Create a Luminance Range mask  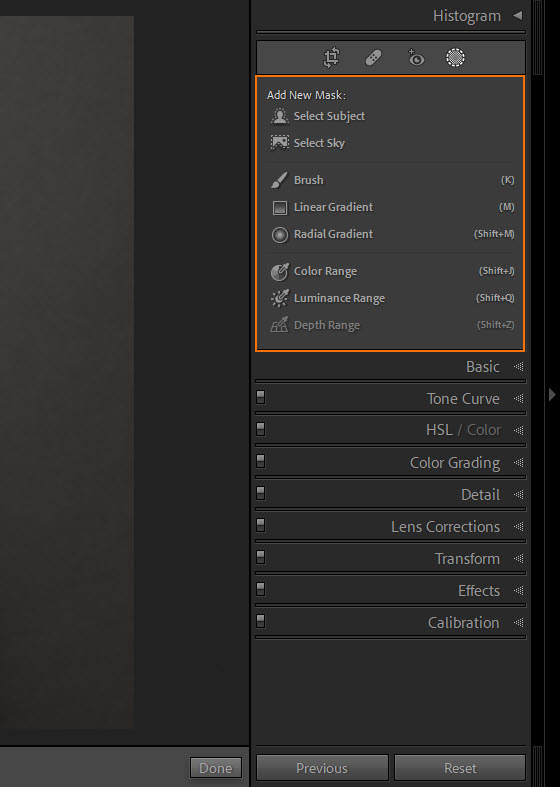click(392, 298)
